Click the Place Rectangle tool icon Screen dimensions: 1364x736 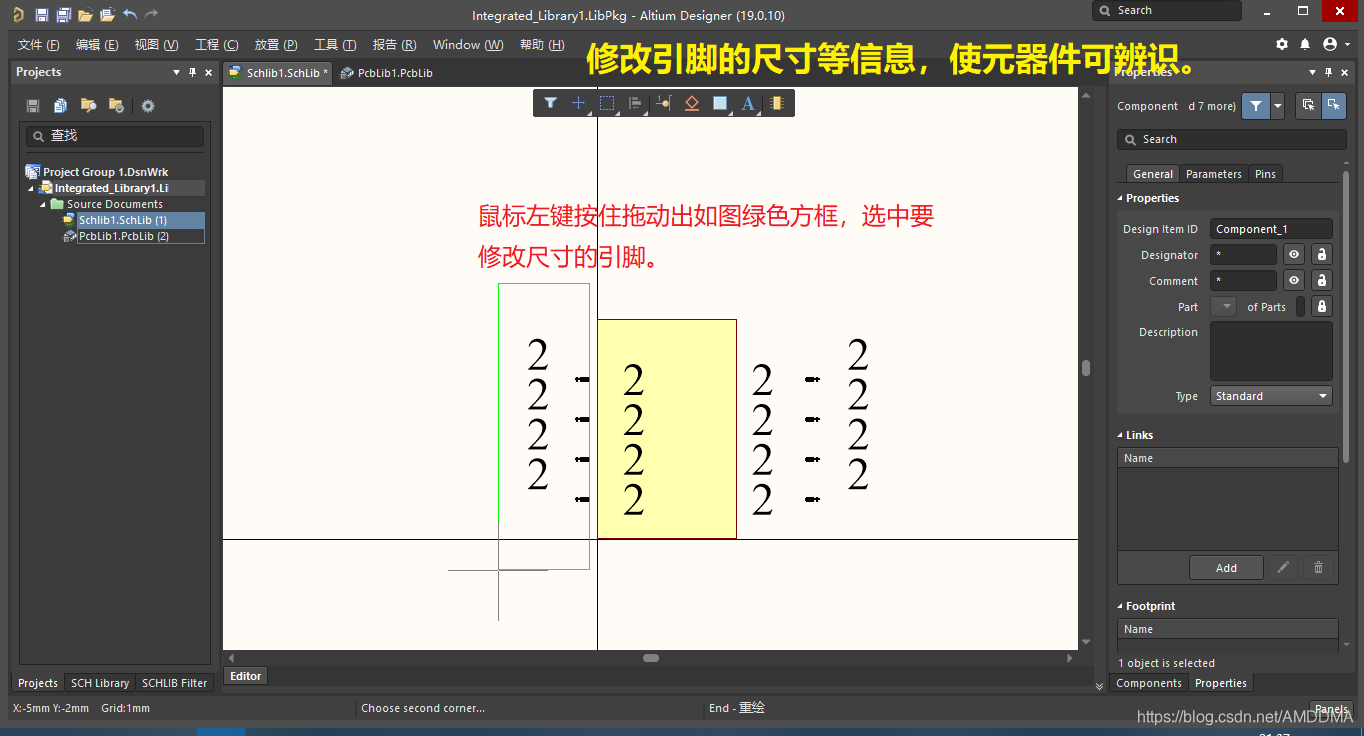pos(719,103)
